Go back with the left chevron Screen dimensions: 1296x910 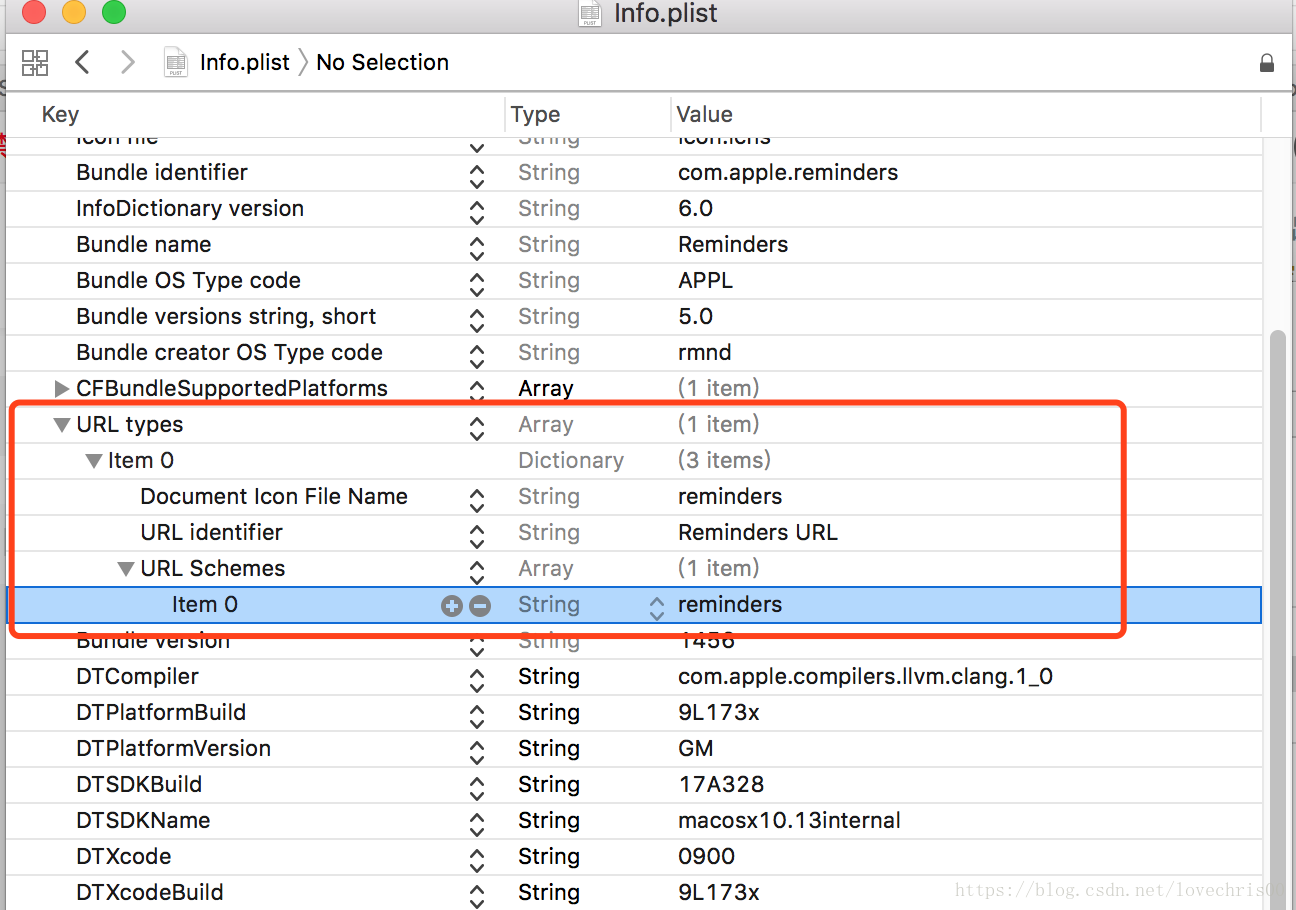click(x=83, y=62)
